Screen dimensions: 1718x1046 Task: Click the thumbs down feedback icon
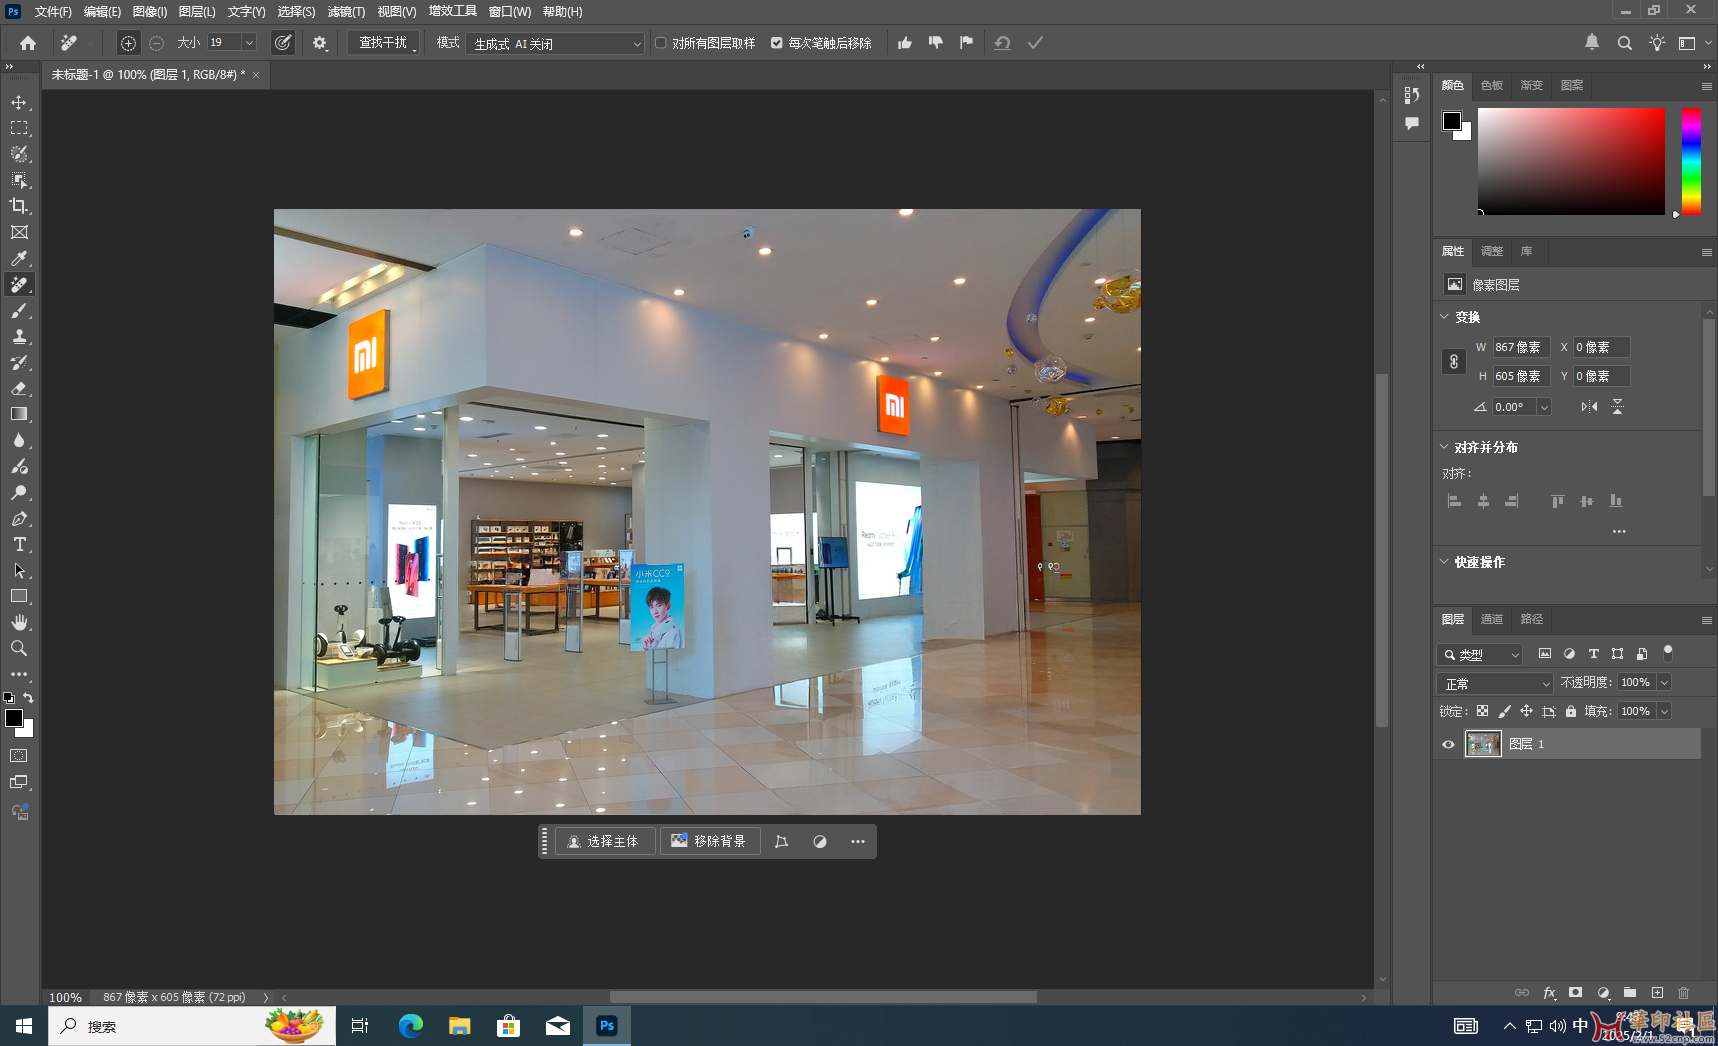tap(936, 43)
